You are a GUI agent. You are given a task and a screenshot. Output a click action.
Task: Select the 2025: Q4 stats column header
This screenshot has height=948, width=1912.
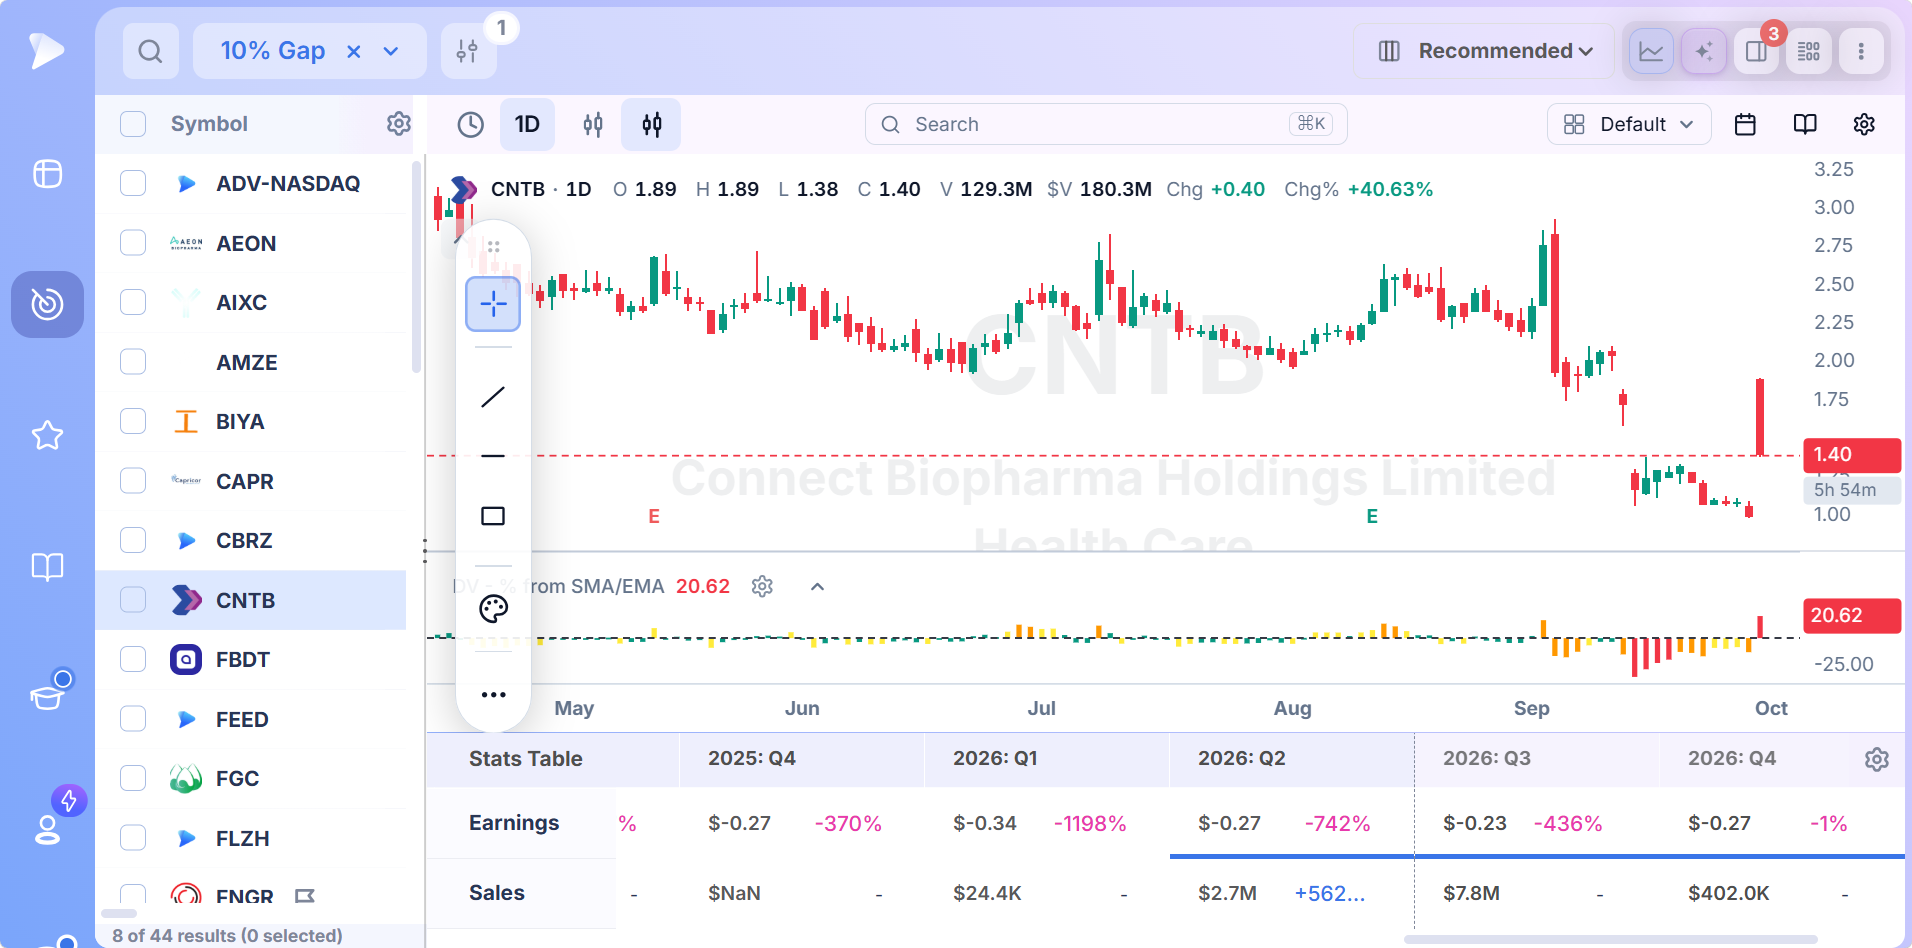click(752, 759)
